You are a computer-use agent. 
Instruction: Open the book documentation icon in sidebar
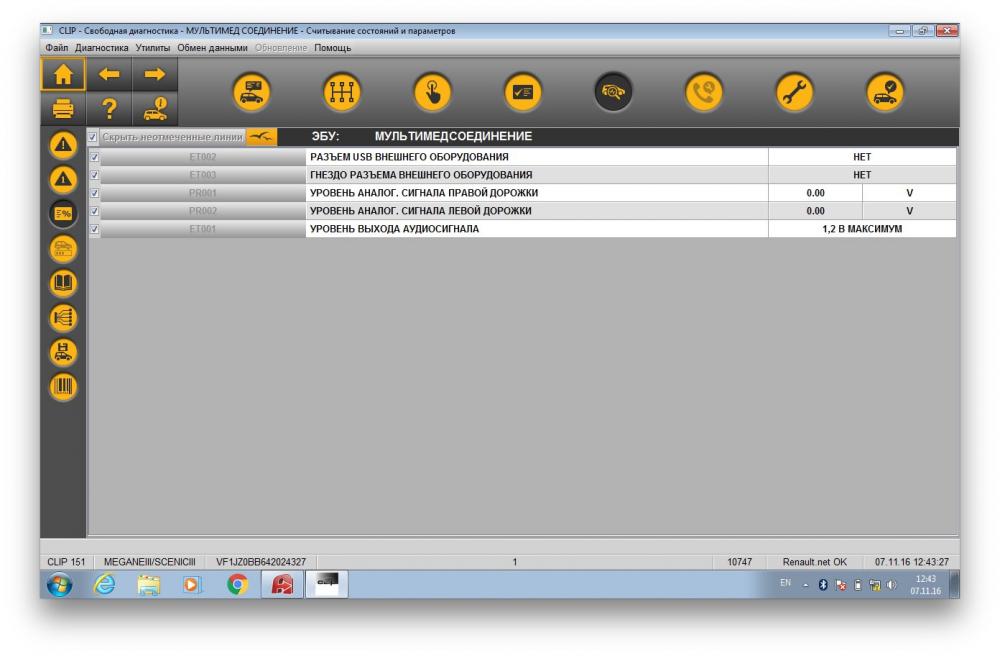click(63, 282)
